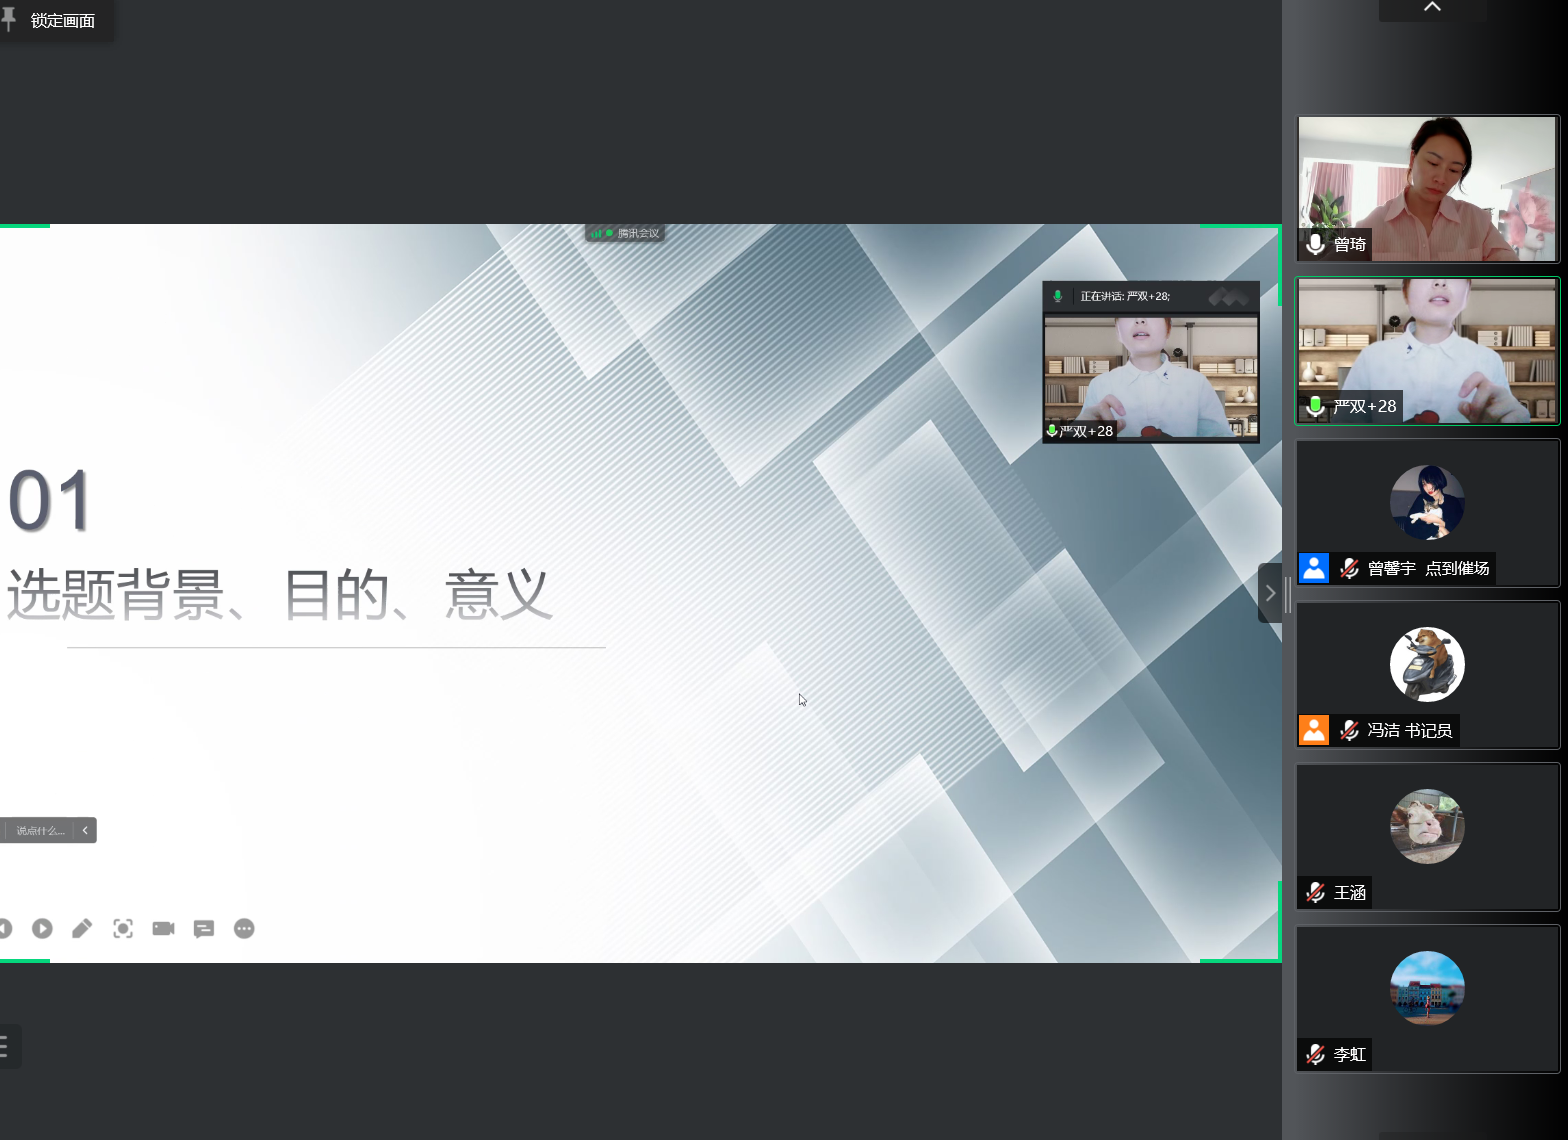Select 严双+28 video thumbnail in sidebar
The height and width of the screenshot is (1140, 1568).
click(1427, 350)
